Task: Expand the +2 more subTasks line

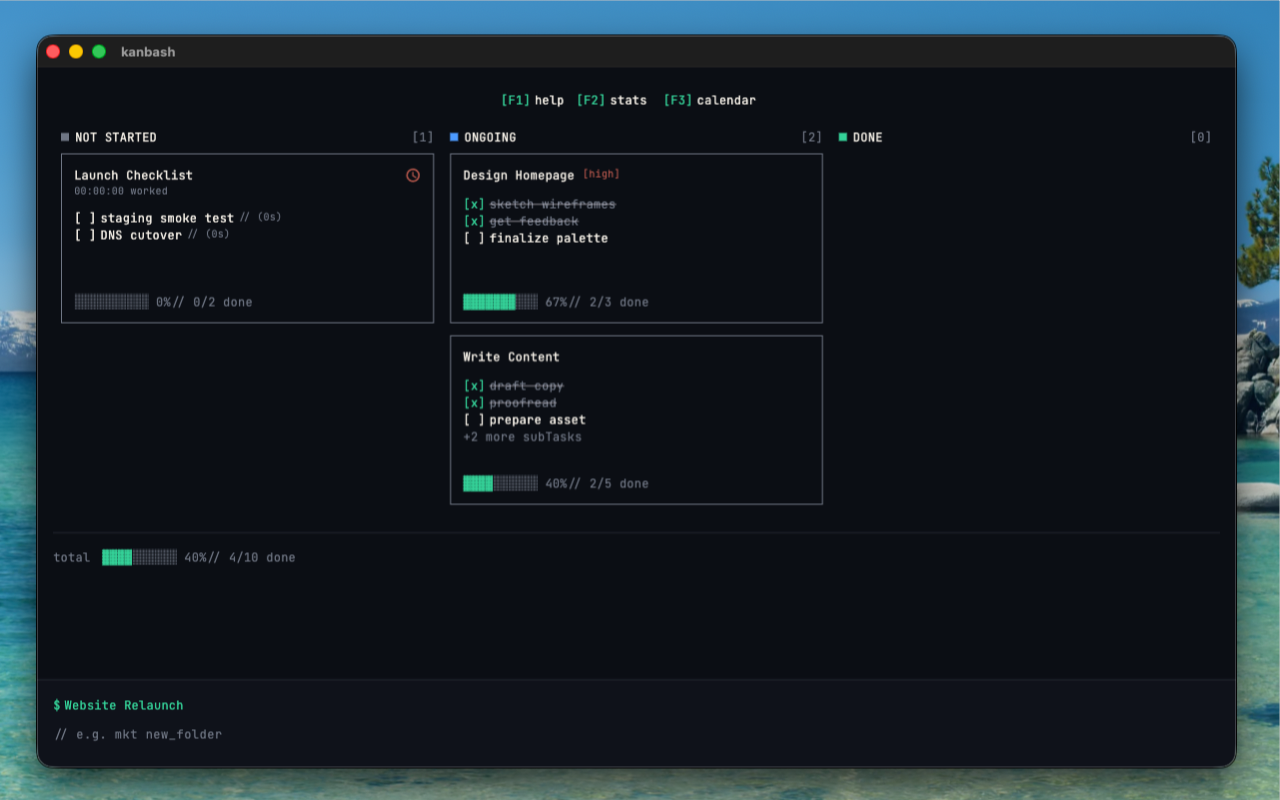Action: (x=522, y=437)
